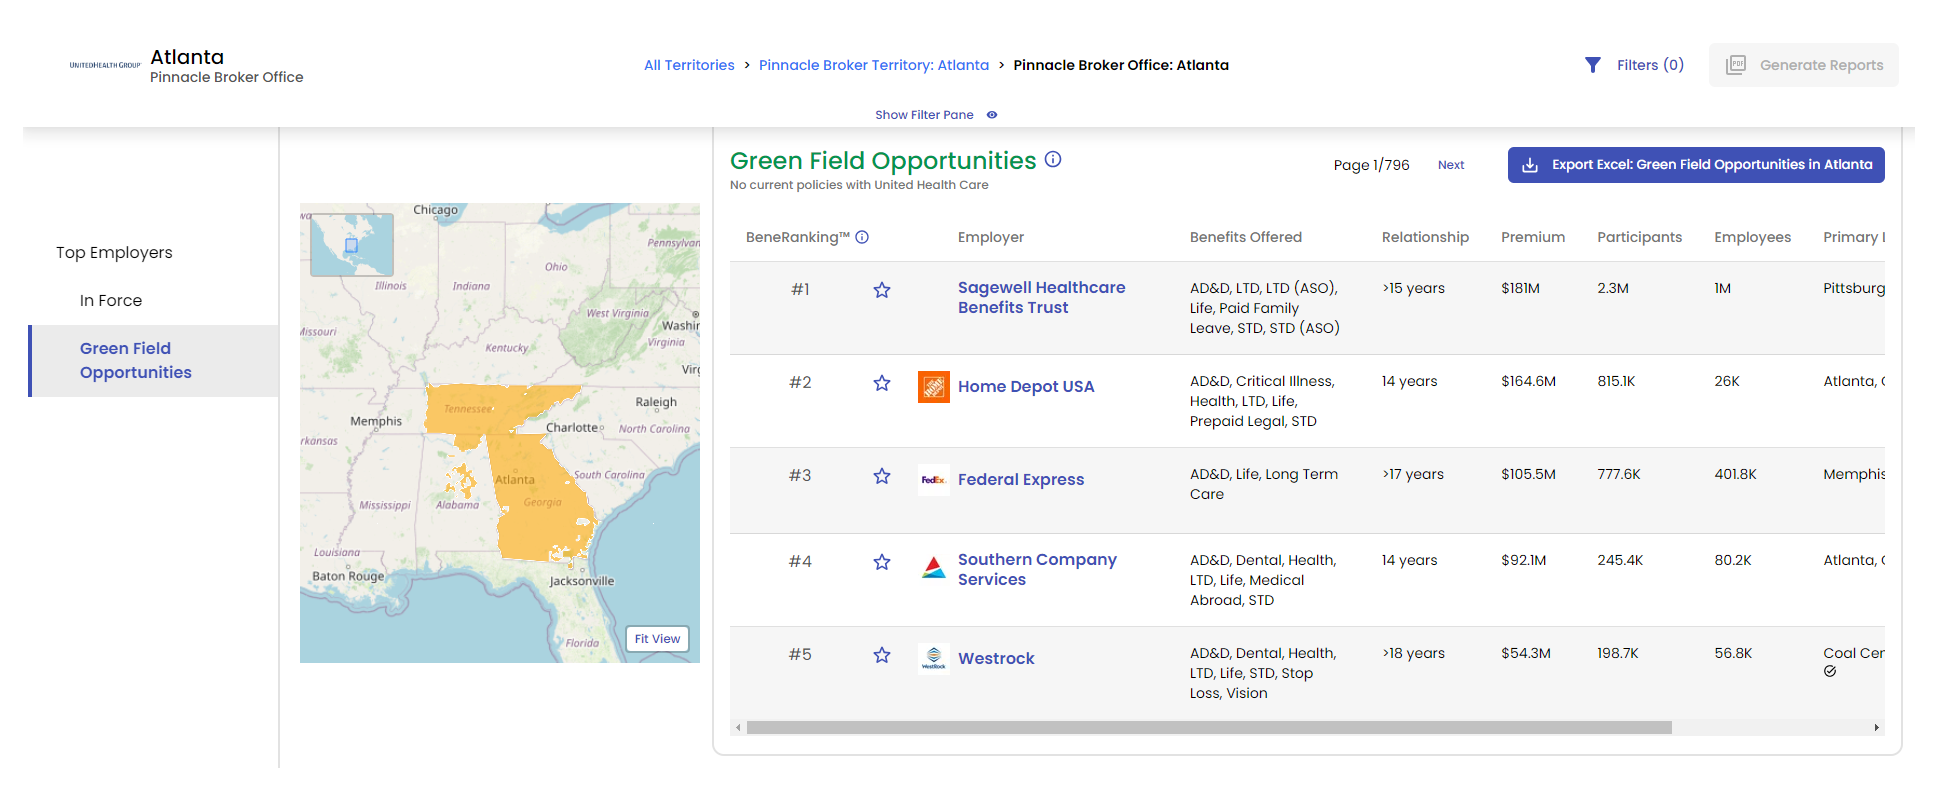Open Southern Company Services employer link
1937x800 pixels.
click(x=1037, y=570)
